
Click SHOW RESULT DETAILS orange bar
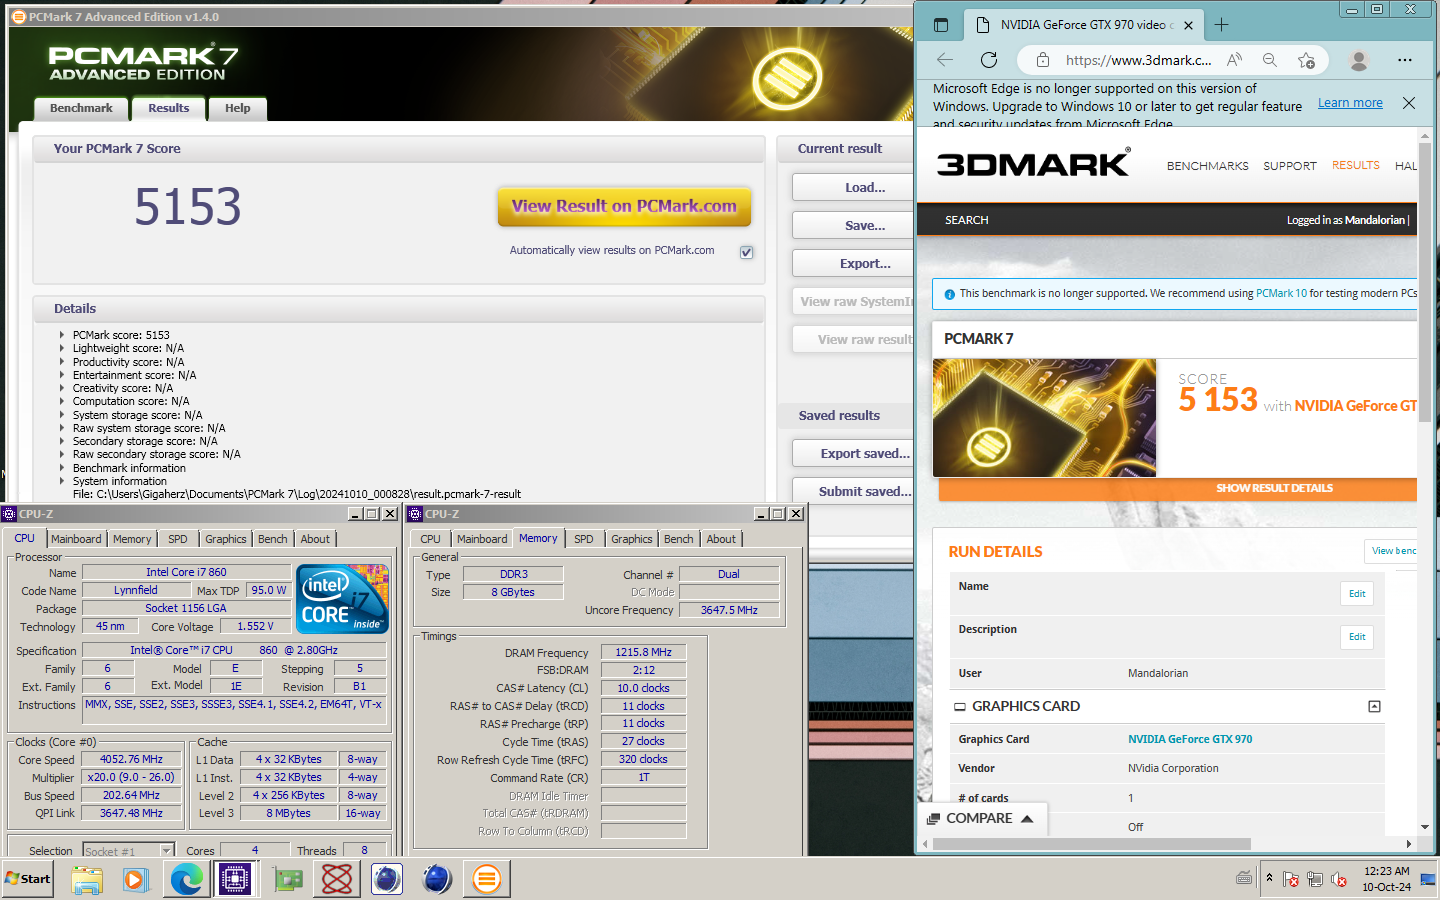(1177, 488)
